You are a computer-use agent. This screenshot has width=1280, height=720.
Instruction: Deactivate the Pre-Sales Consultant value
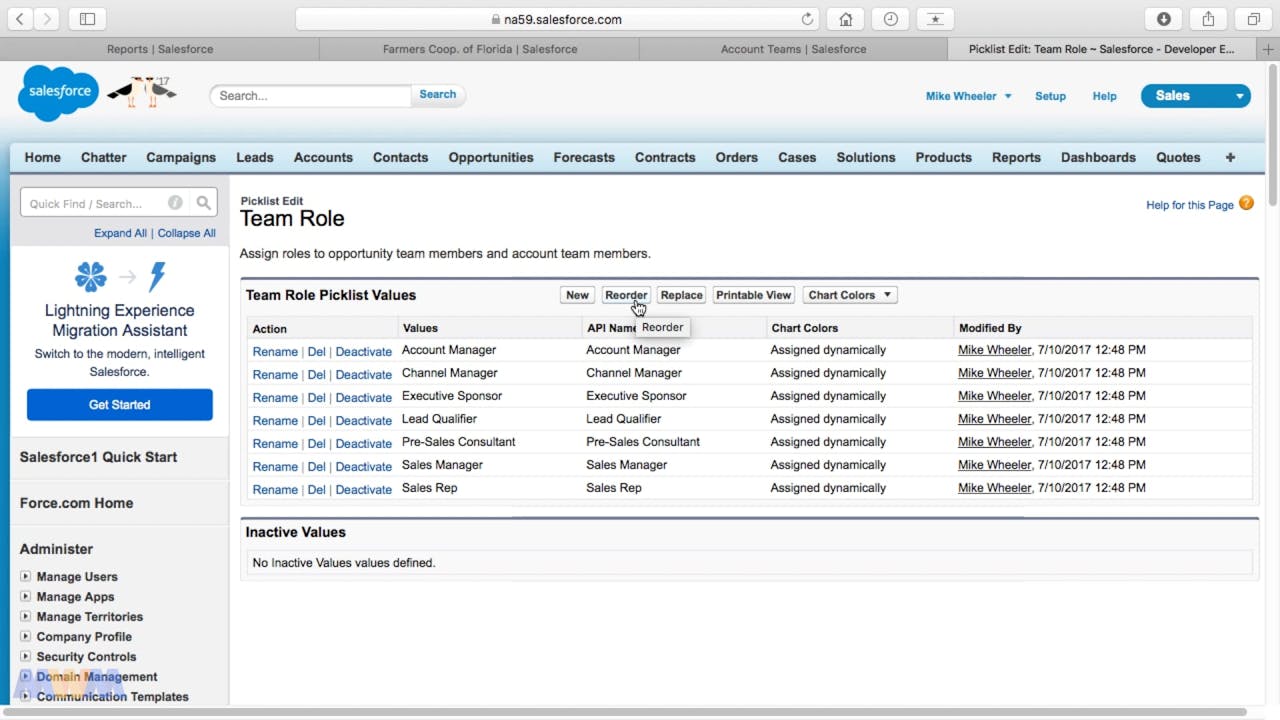(363, 444)
